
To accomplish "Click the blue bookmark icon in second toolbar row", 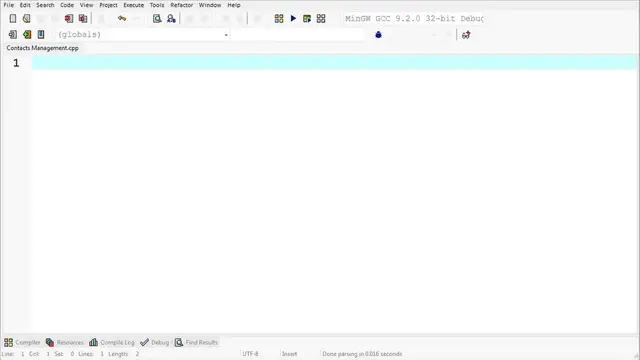I will point(41,34).
